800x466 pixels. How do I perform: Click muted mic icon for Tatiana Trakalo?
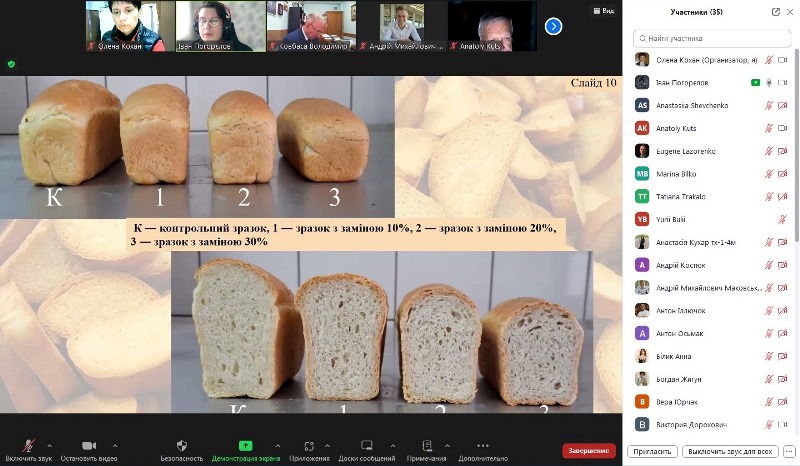(x=769, y=197)
